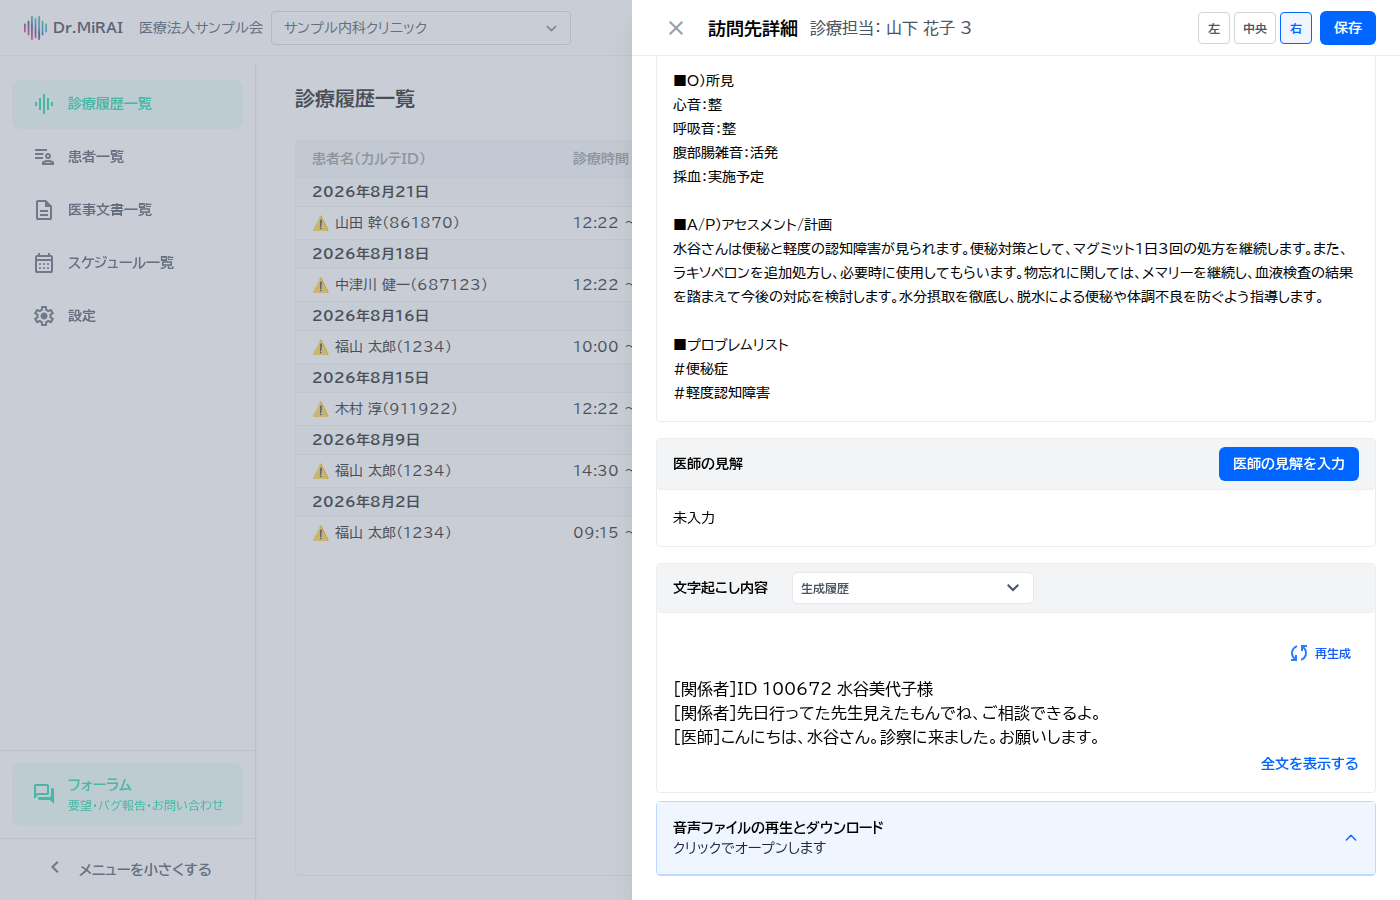Click the スケジュール一覧 calendar icon
Screen dimensions: 1400x900
coord(44,263)
